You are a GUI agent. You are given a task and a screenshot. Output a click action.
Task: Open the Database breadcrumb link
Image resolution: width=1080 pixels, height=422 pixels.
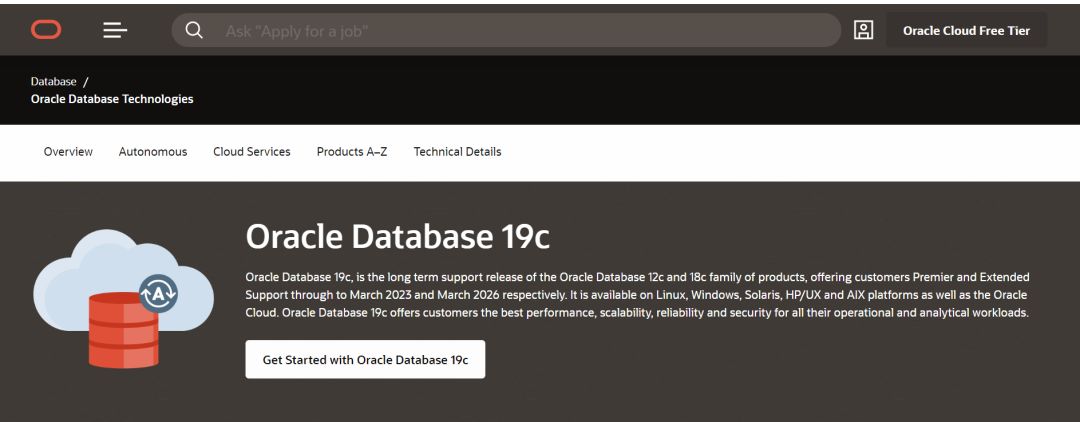54,81
